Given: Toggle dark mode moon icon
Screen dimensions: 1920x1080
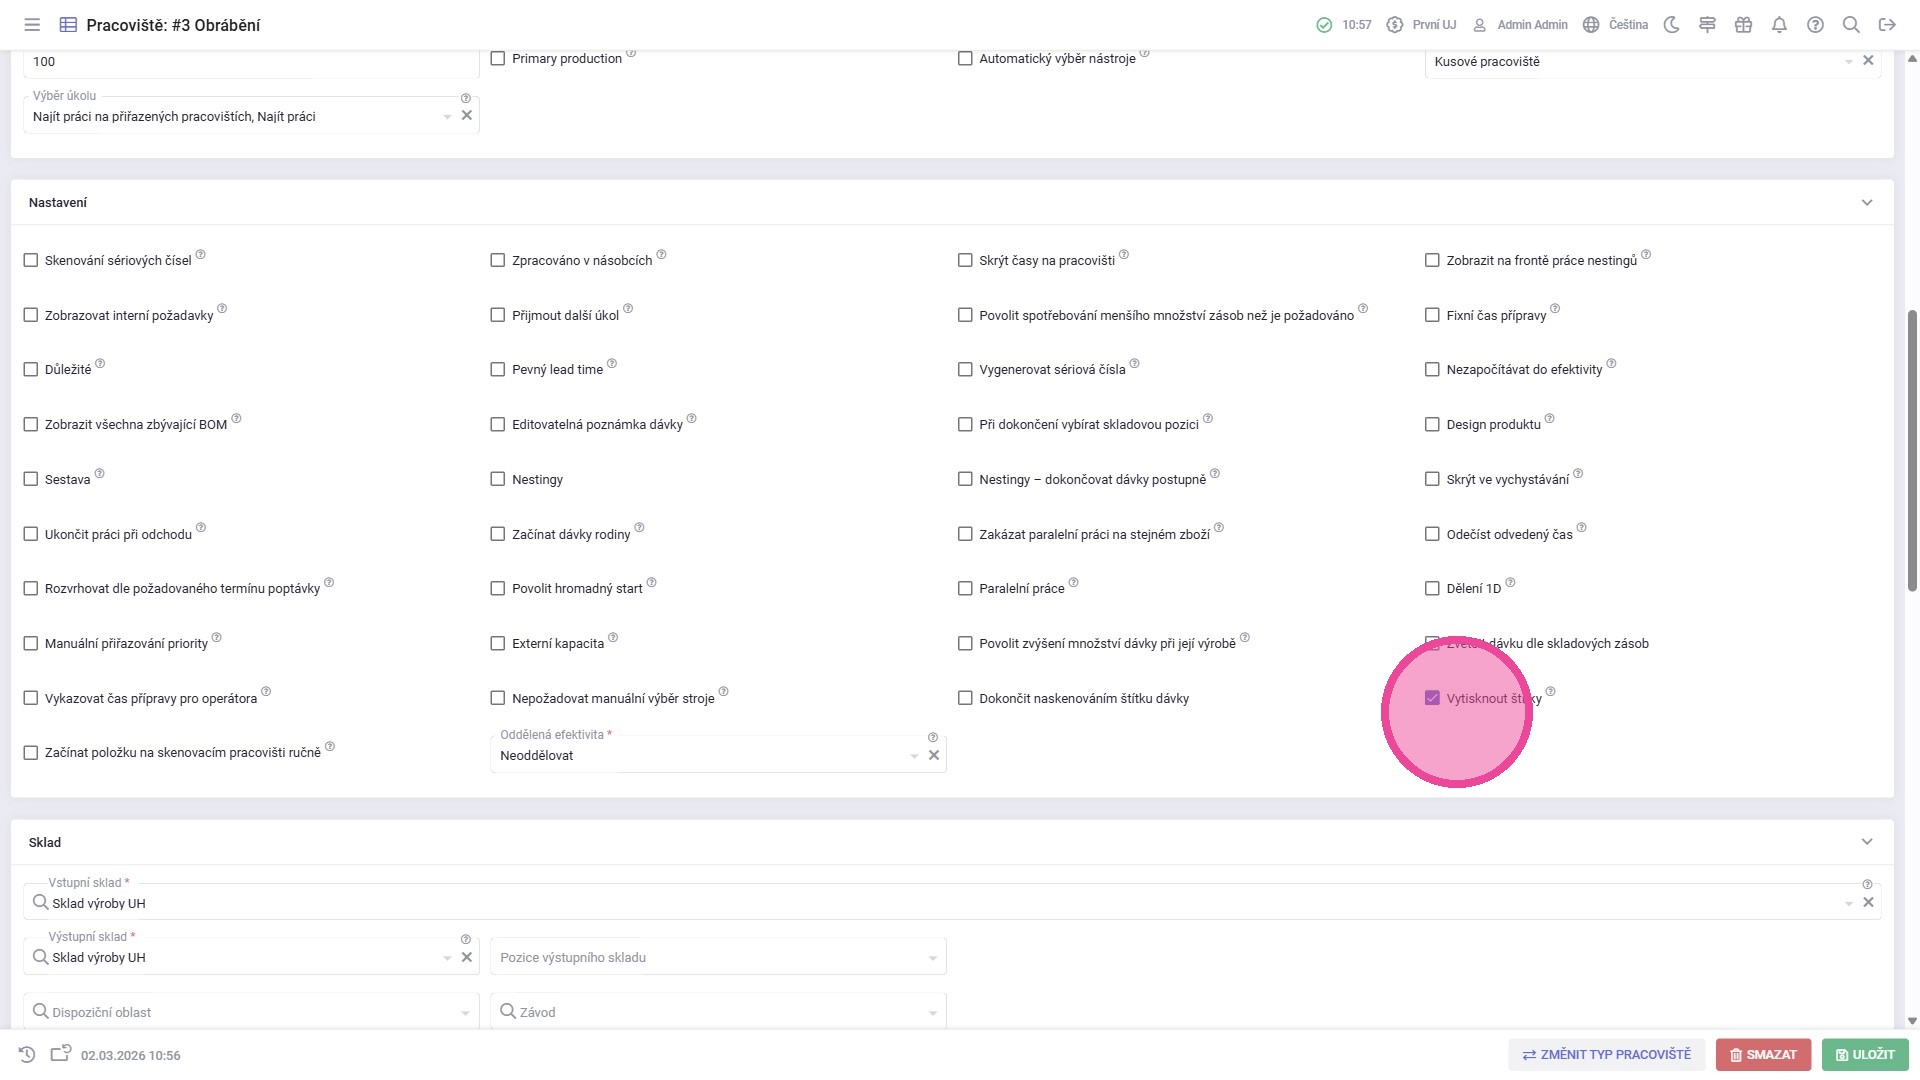Looking at the screenshot, I should pos(1671,25).
